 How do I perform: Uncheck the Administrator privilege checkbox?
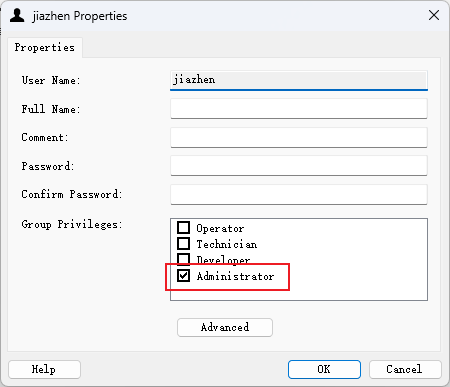click(183, 276)
